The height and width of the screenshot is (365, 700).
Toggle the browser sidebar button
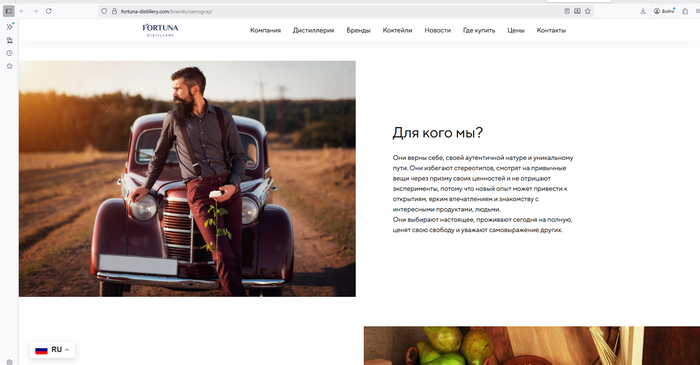click(x=9, y=11)
